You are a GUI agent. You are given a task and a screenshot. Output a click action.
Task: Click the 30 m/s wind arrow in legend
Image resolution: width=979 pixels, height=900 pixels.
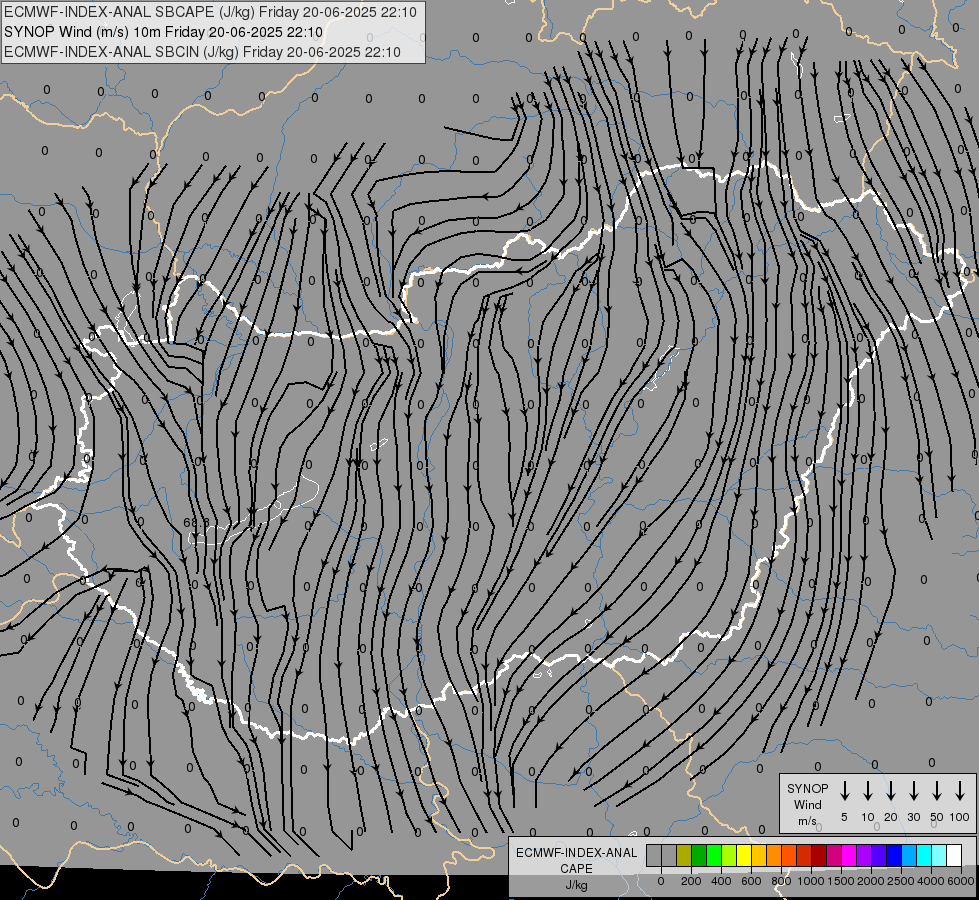click(913, 791)
